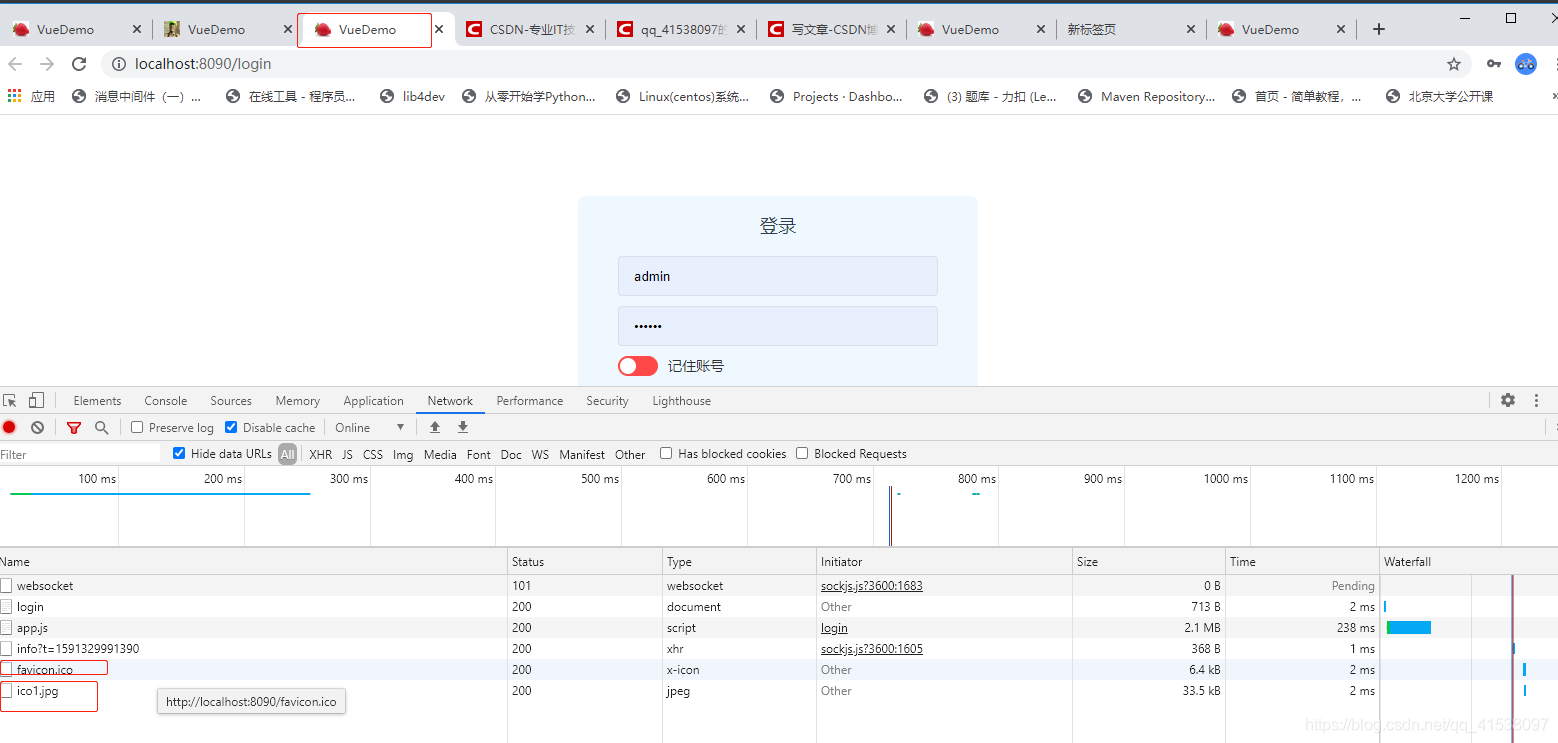Switch to the Application tab
Screen dimensions: 1558x743
click(x=373, y=401)
